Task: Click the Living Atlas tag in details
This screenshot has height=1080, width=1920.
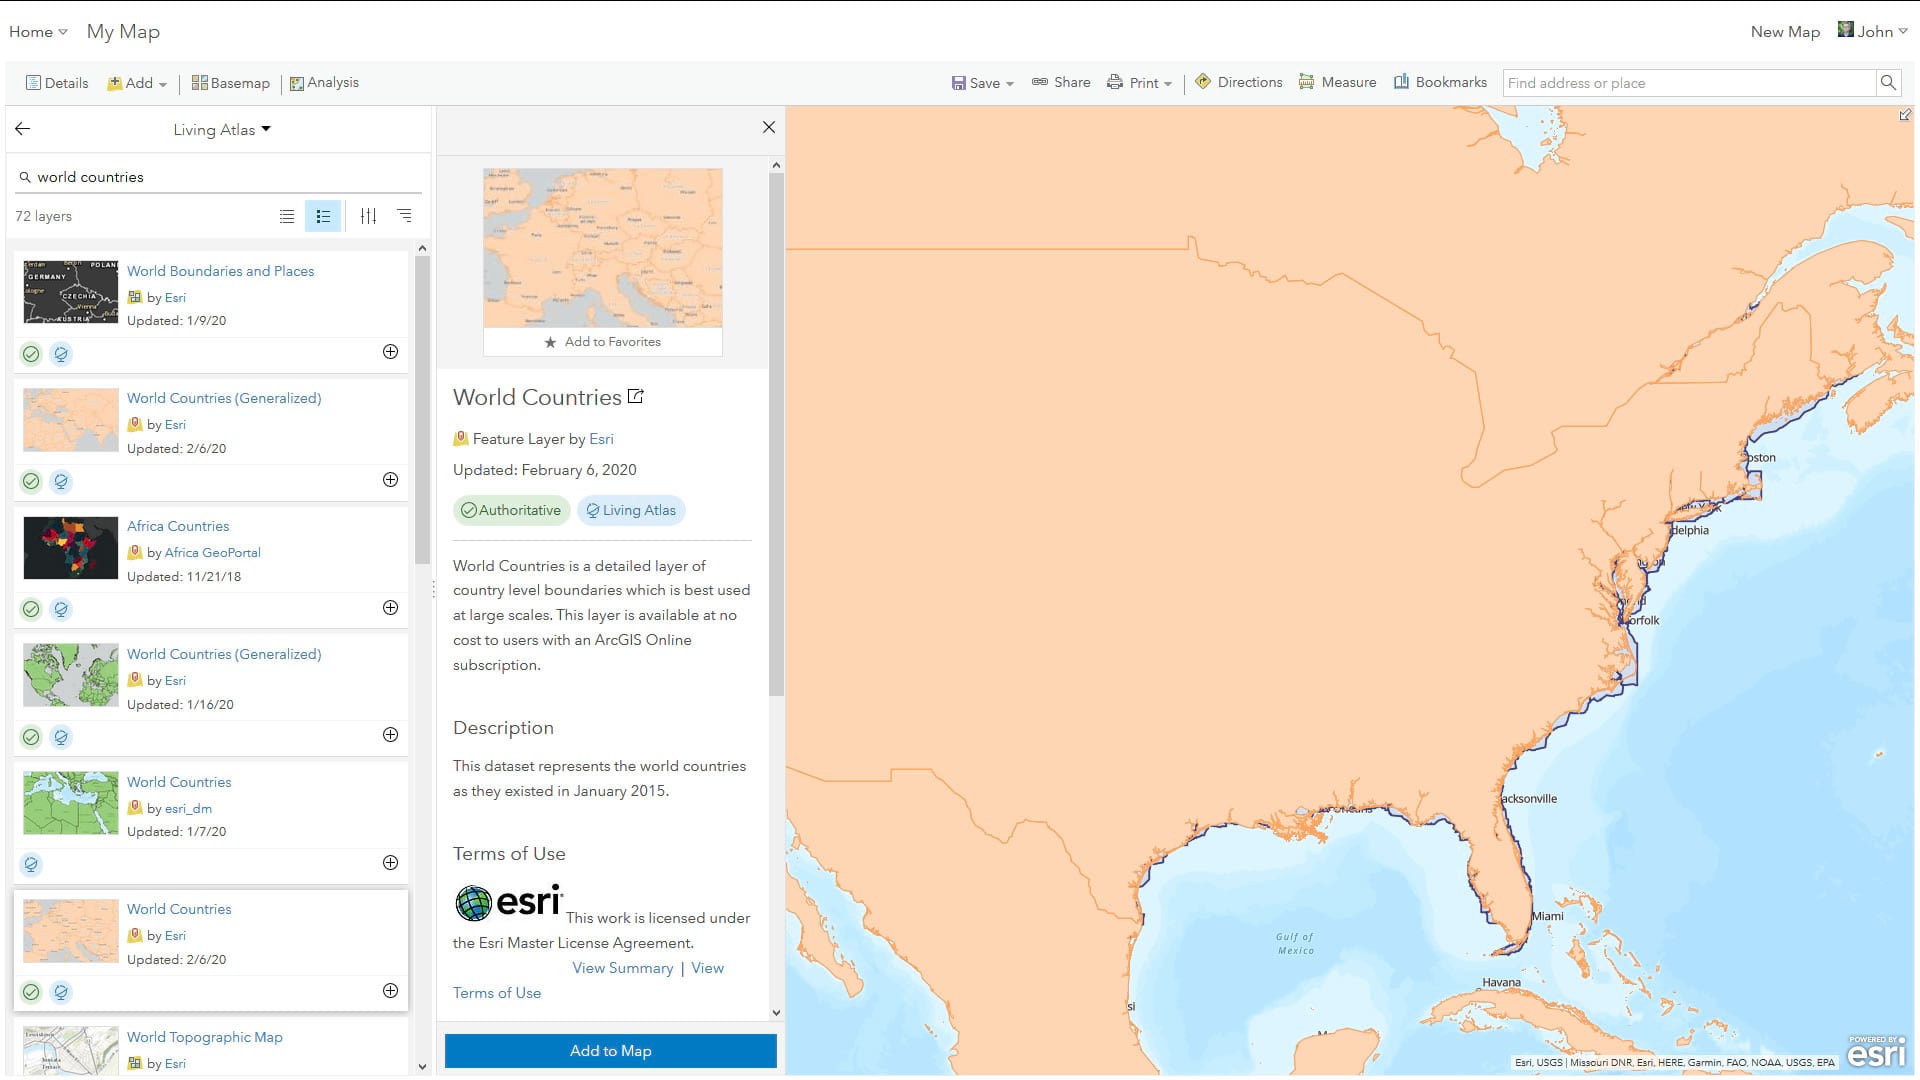Action: pos(631,511)
